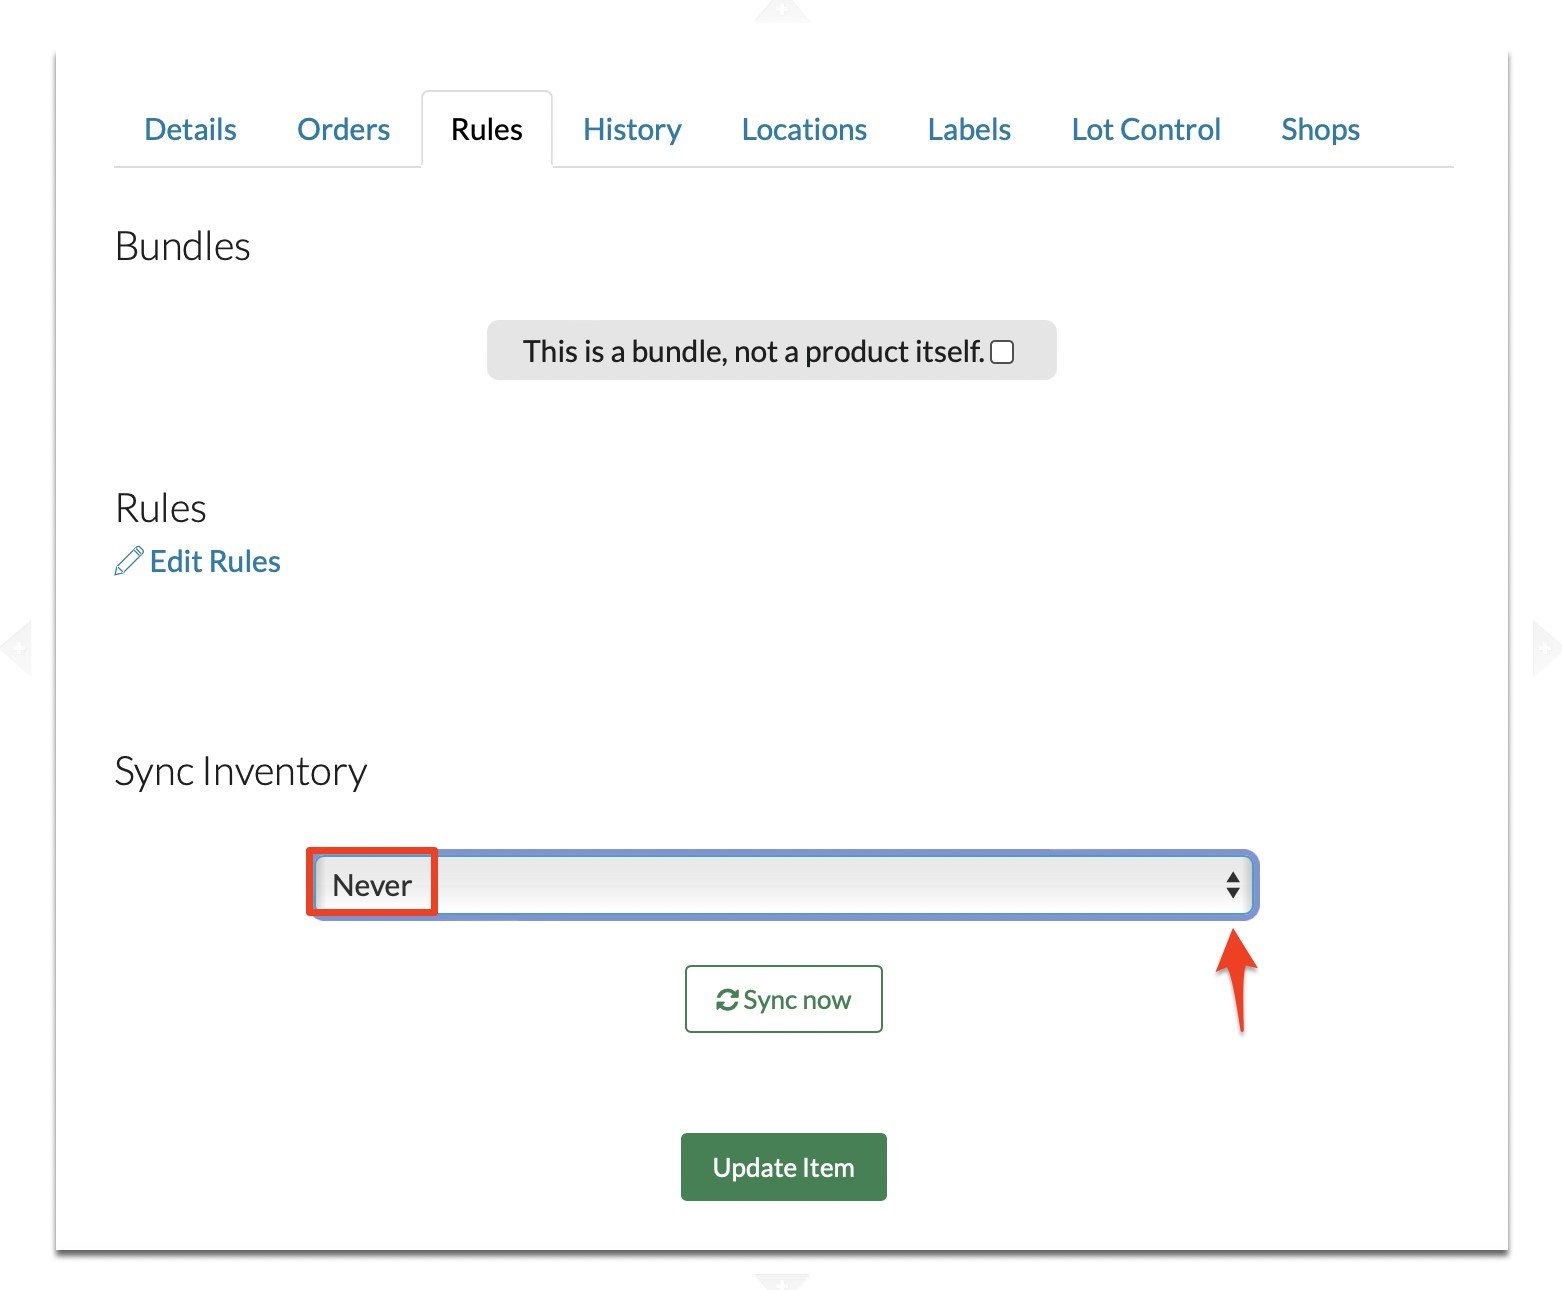Screen dimensions: 1562x1290
Task: Click the up-down arrows on the Sync Inventory select
Action: coord(1232,885)
